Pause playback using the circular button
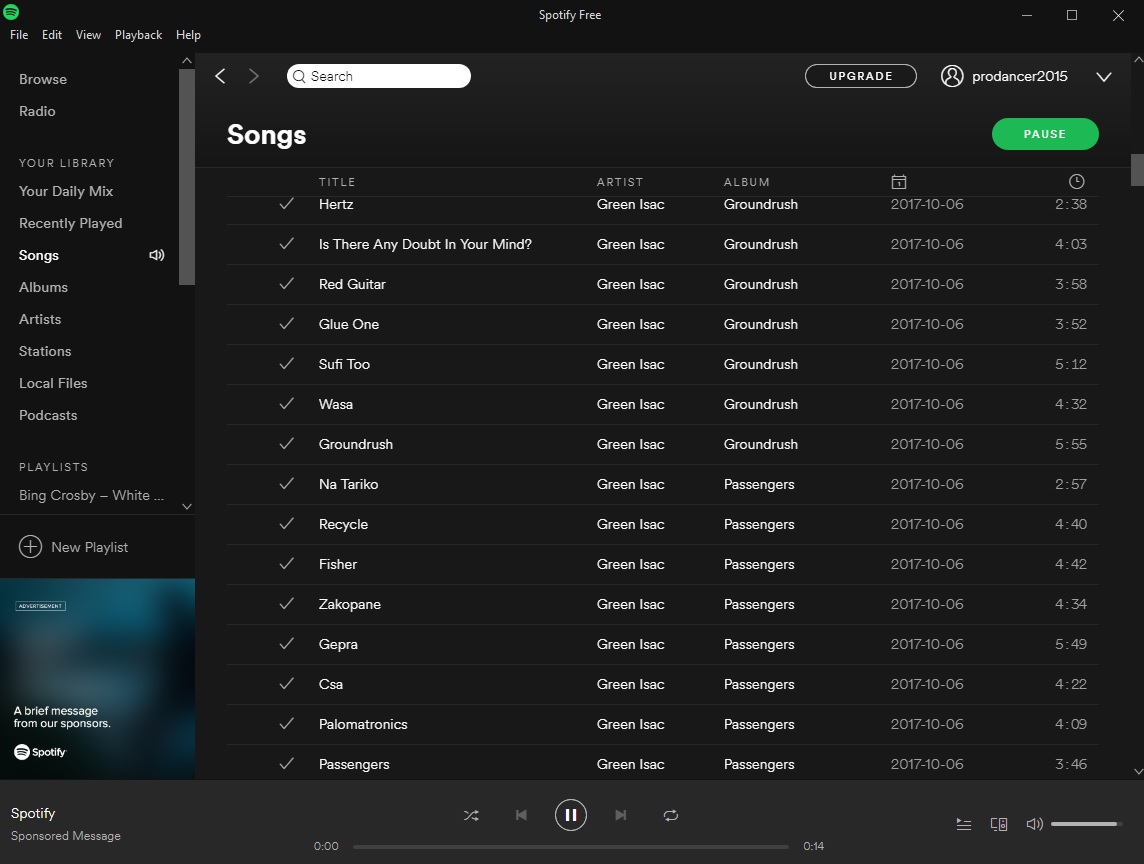The height and width of the screenshot is (864, 1144). (x=571, y=815)
